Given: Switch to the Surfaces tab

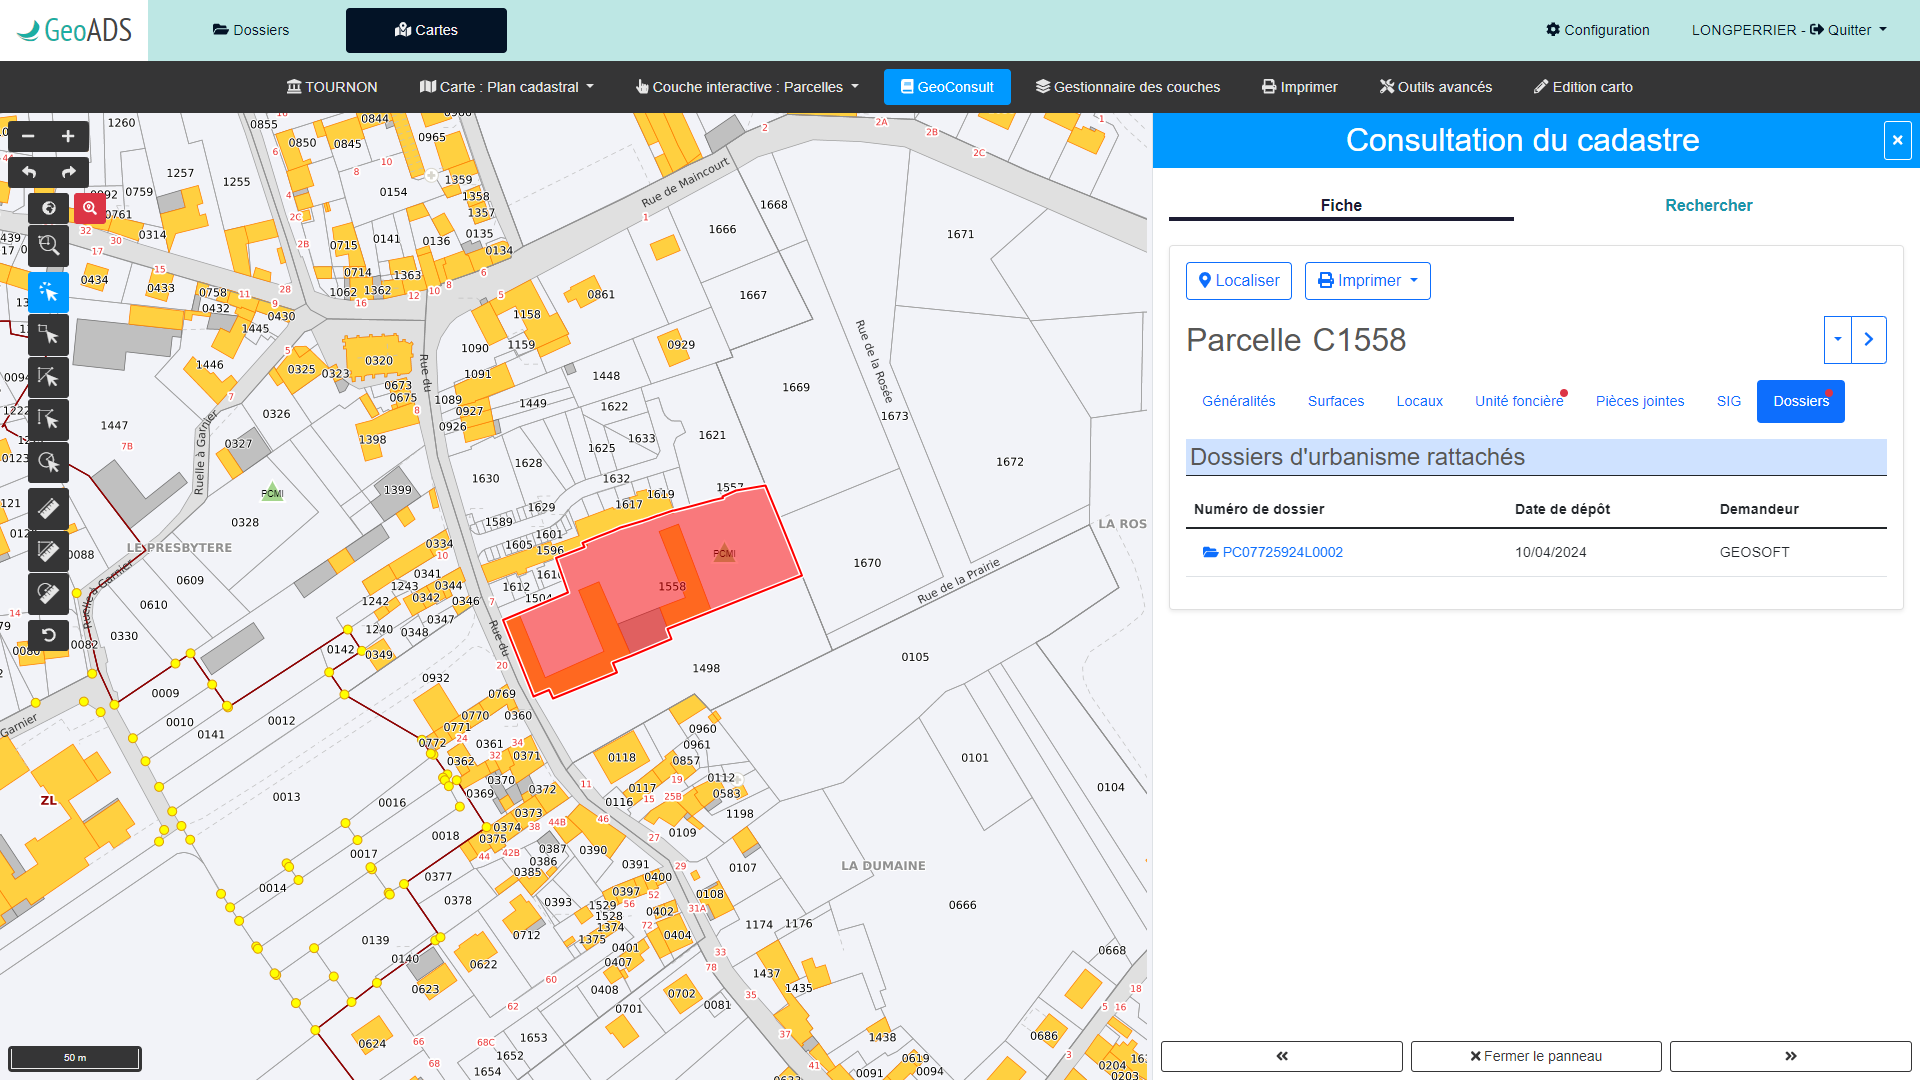Looking at the screenshot, I should tap(1335, 401).
